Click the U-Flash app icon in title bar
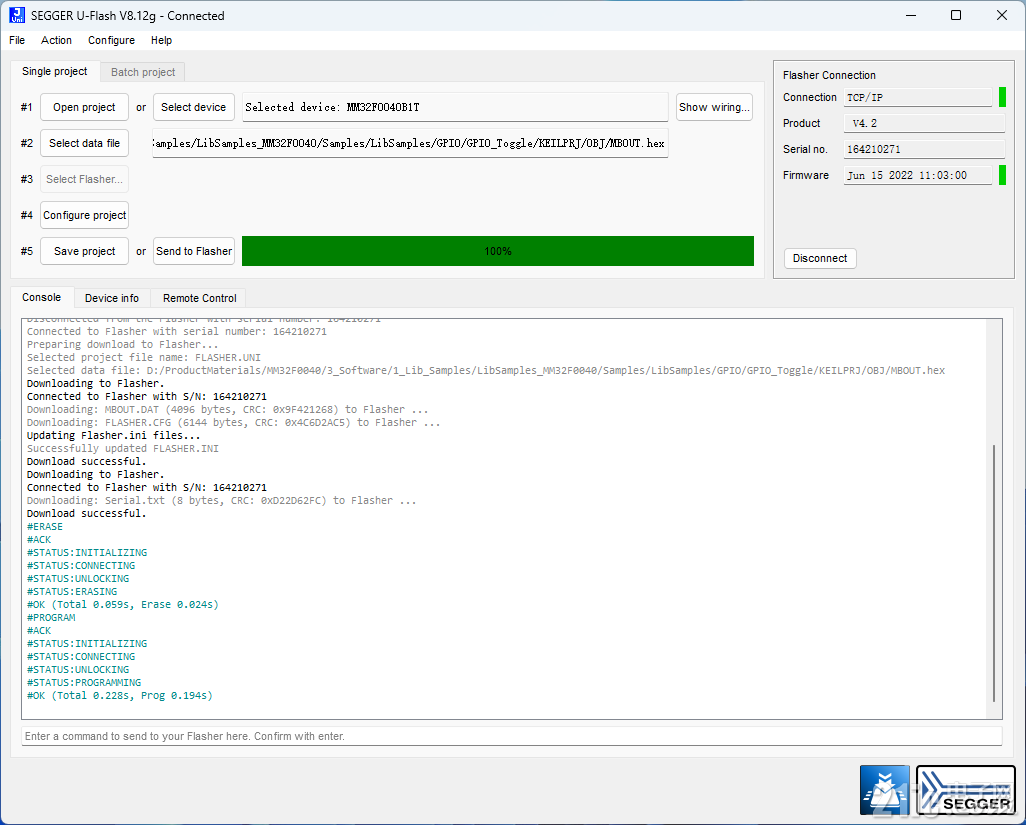1026x825 pixels. tap(17, 15)
